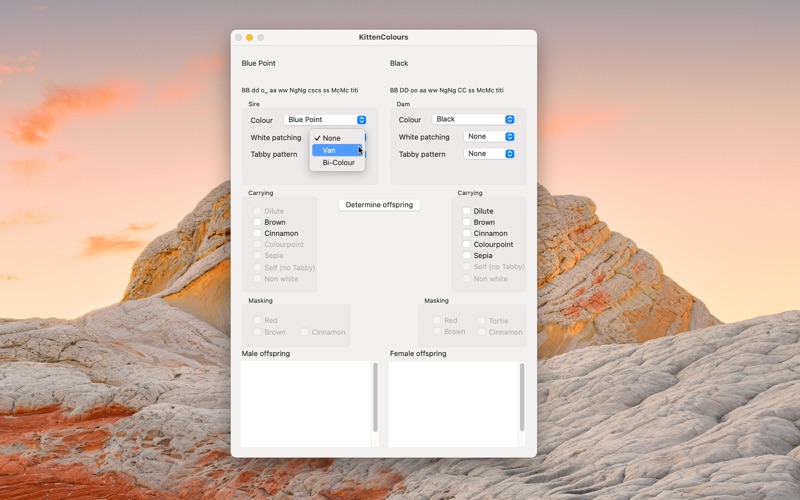Click the Male offspring label
The width and height of the screenshot is (800, 500).
click(x=266, y=353)
